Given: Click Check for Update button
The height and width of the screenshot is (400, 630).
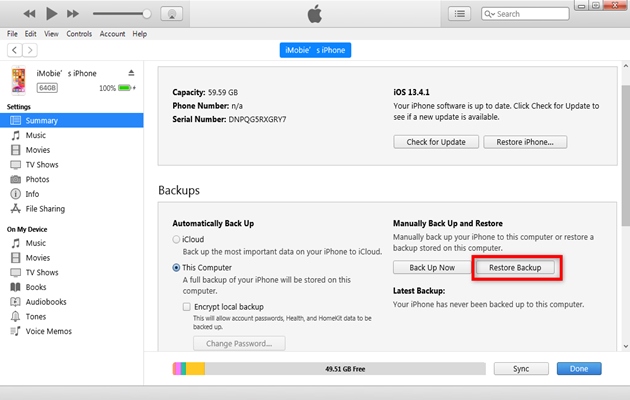Looking at the screenshot, I should (436, 142).
